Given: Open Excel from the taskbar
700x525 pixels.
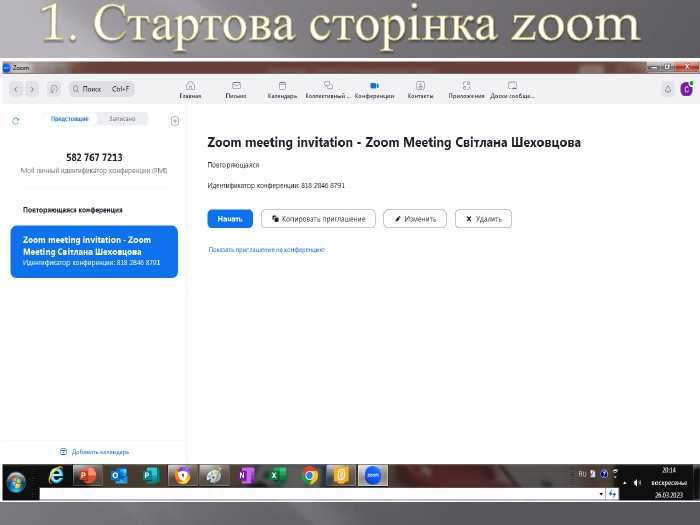Looking at the screenshot, I should pos(278,475).
